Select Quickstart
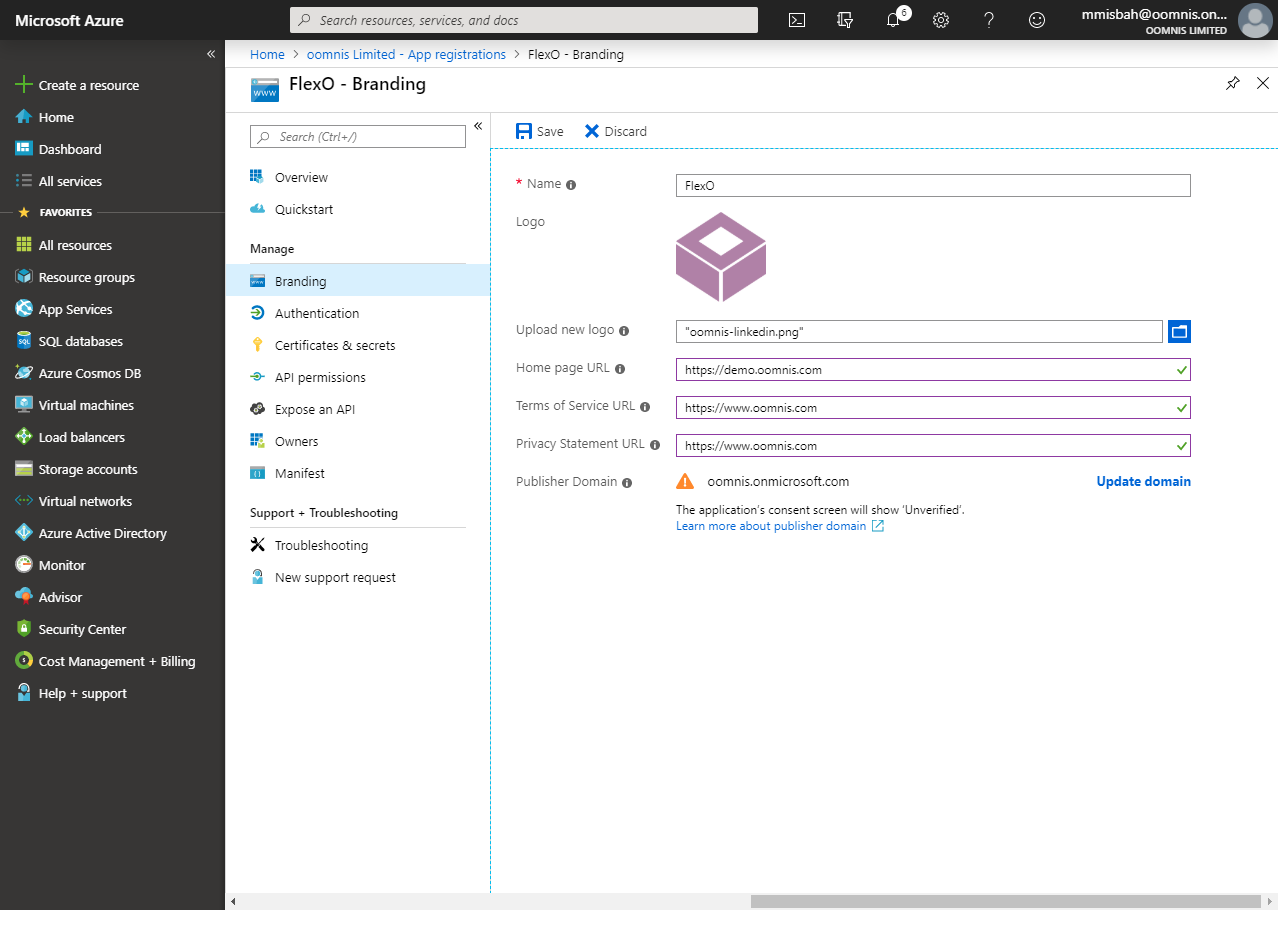Image resolution: width=1278 pixels, height=929 pixels. click(358, 209)
